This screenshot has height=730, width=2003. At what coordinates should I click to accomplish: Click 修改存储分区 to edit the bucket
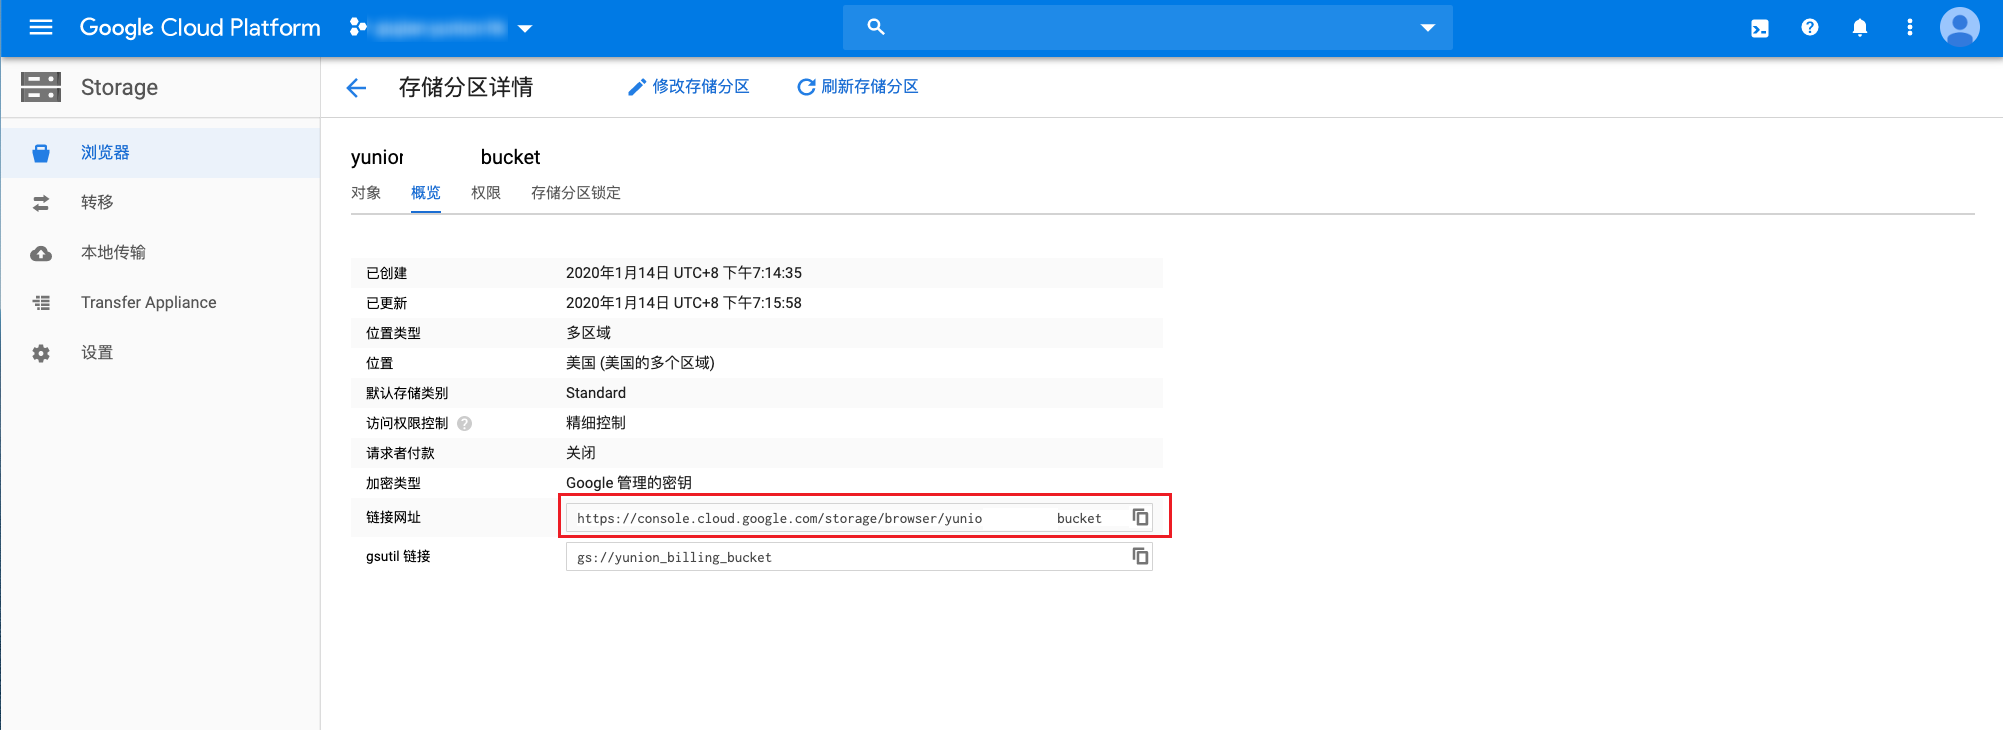[689, 87]
